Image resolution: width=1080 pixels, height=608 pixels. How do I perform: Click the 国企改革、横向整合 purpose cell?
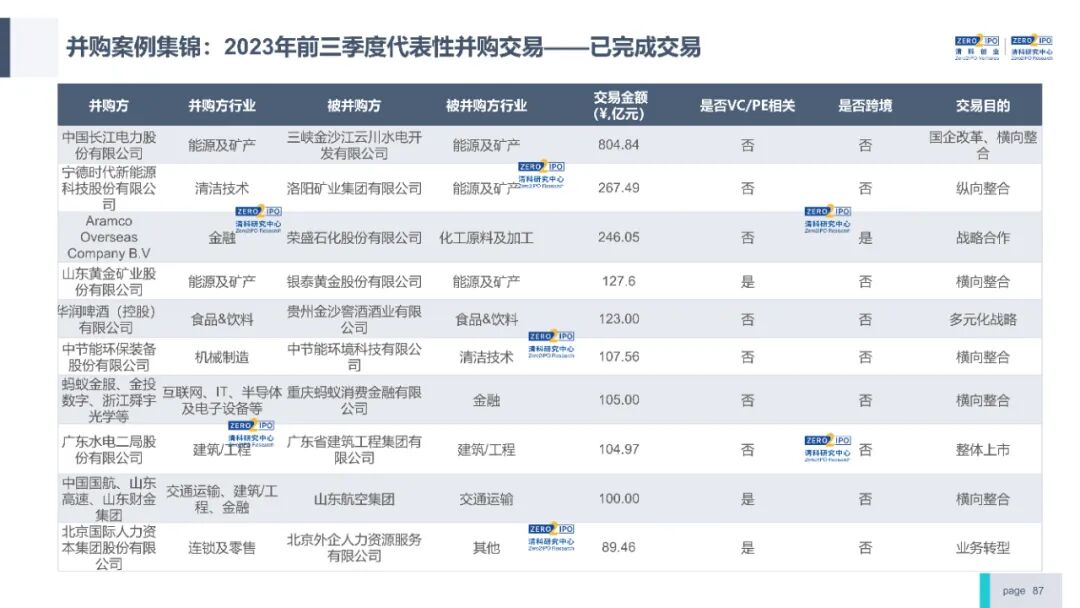[x=983, y=145]
